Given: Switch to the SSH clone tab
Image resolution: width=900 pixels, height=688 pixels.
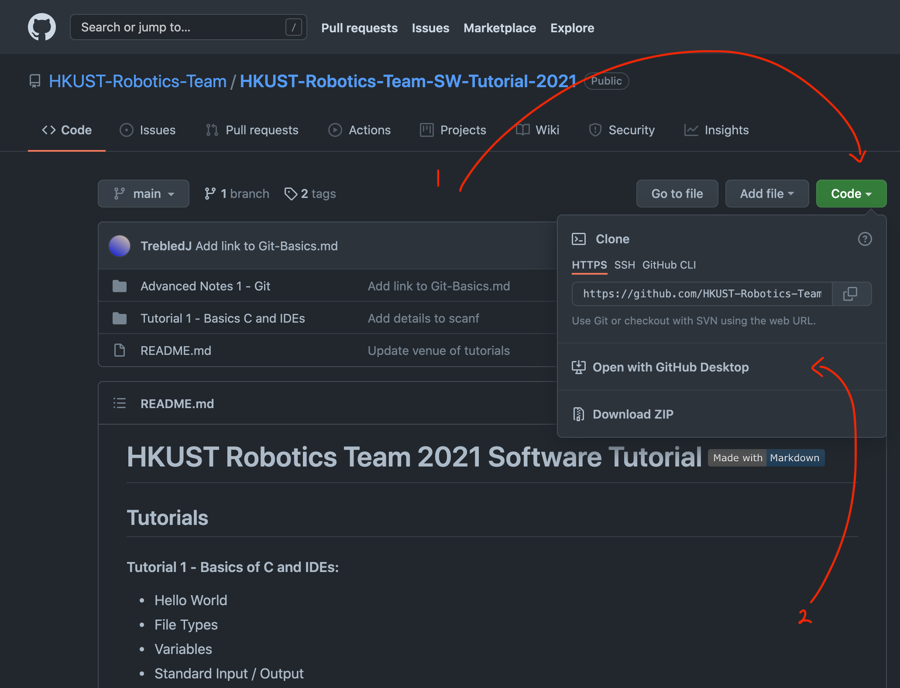Looking at the screenshot, I should [x=624, y=265].
